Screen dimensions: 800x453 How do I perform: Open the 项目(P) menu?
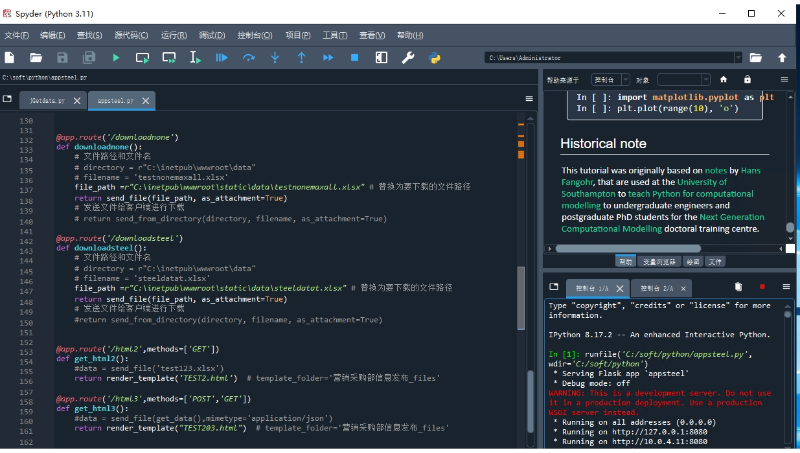click(298, 35)
